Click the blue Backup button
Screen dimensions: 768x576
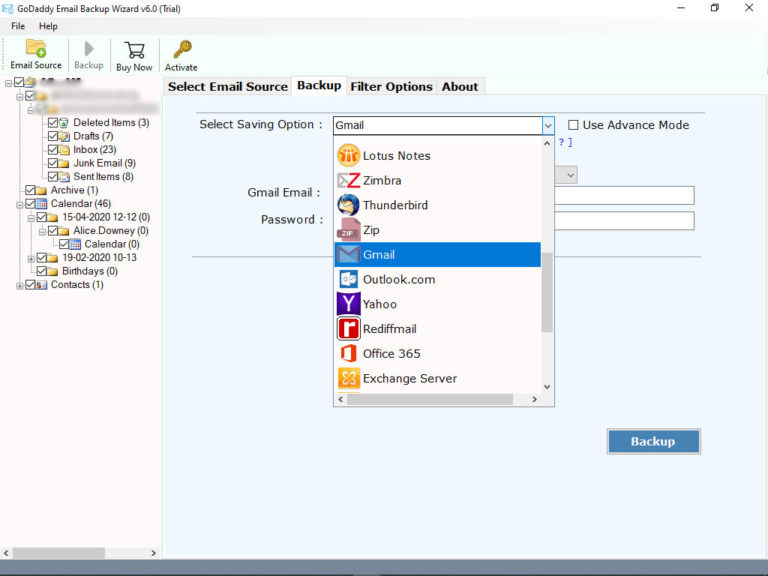tap(653, 441)
